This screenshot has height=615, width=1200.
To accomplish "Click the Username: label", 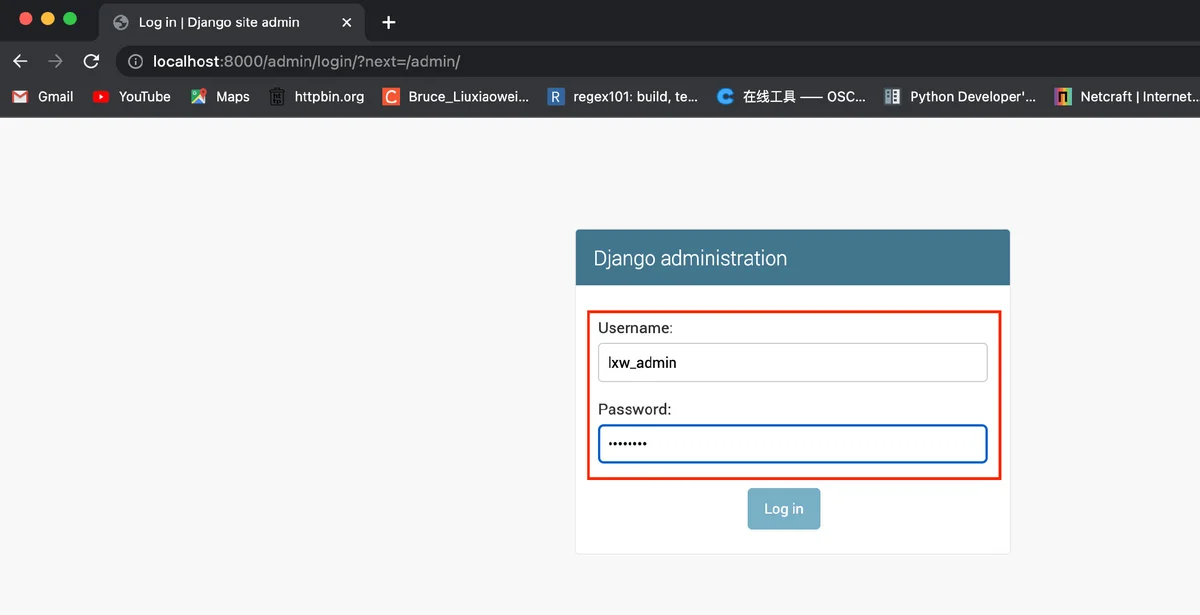I will tap(636, 327).
